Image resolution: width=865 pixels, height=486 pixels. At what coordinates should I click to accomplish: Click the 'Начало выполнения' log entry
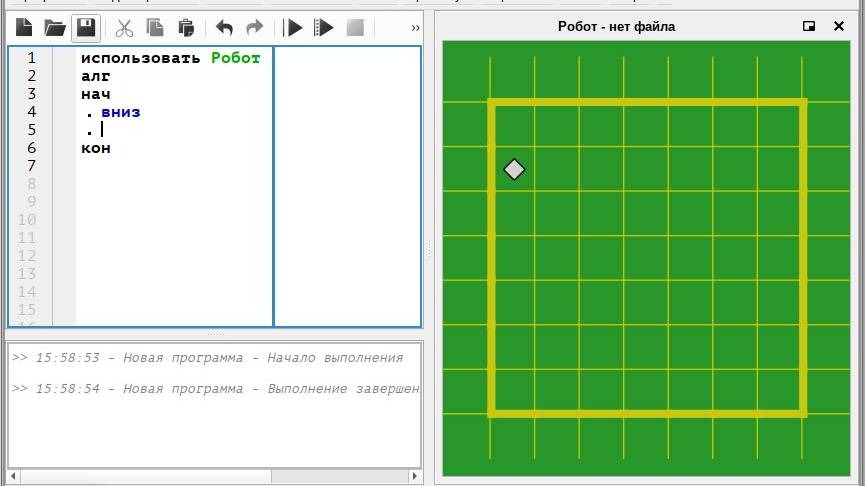point(208,358)
